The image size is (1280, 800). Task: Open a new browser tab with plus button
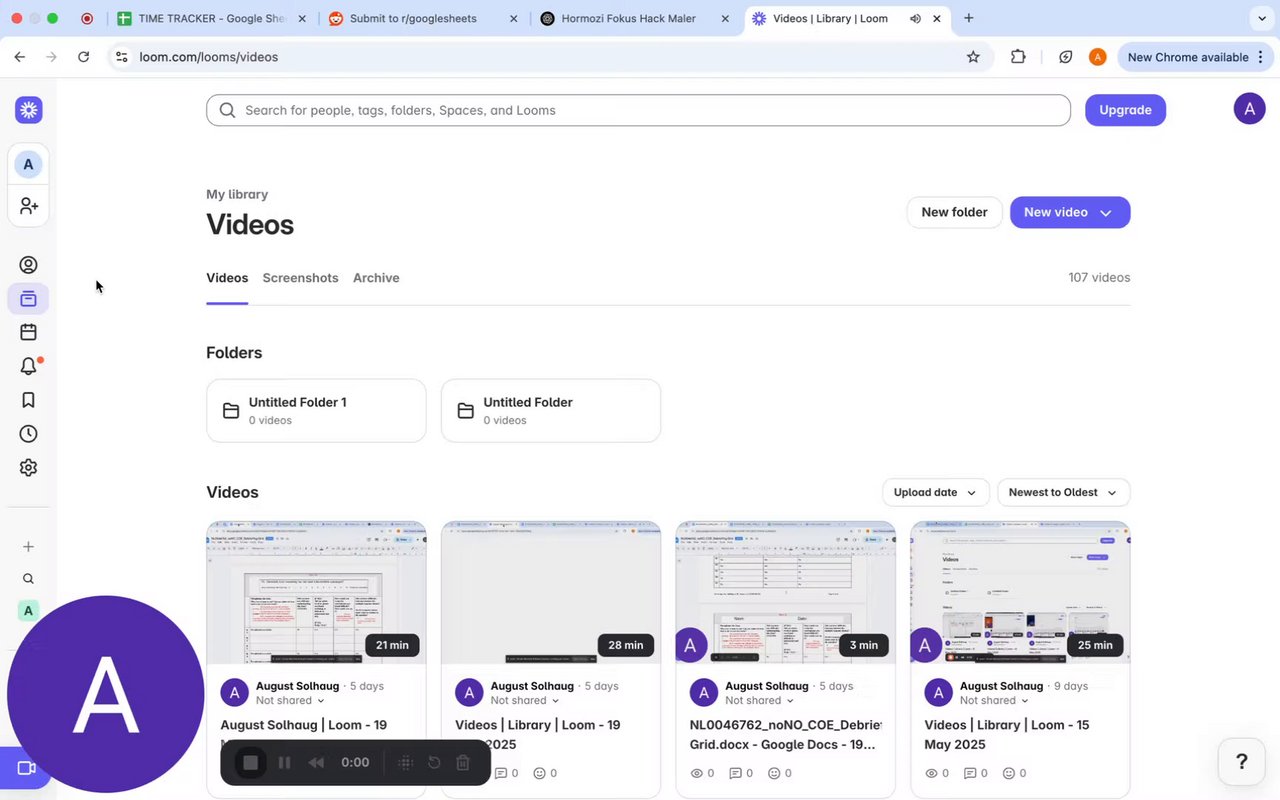click(969, 18)
